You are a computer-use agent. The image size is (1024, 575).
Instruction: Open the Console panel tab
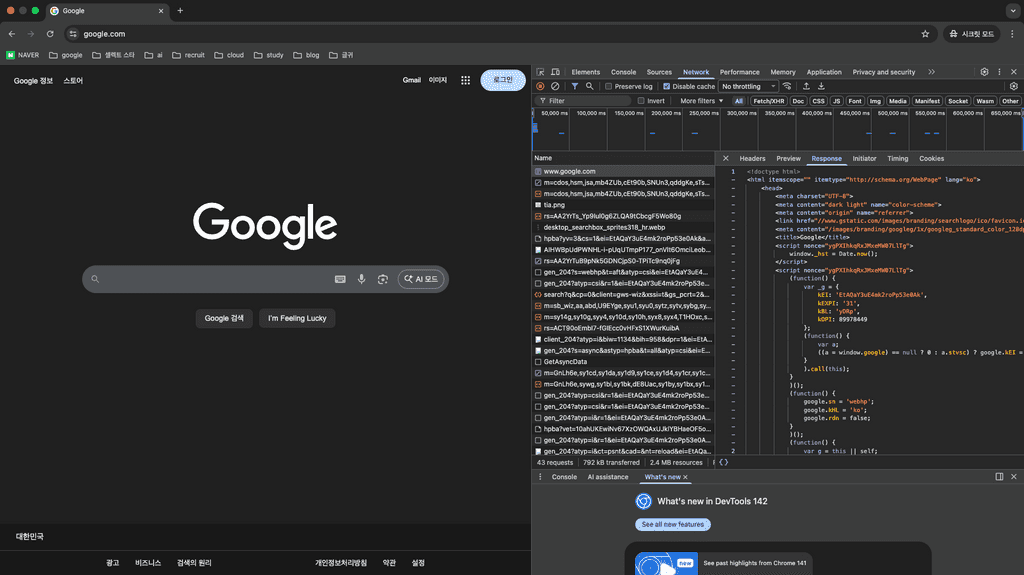(x=623, y=72)
